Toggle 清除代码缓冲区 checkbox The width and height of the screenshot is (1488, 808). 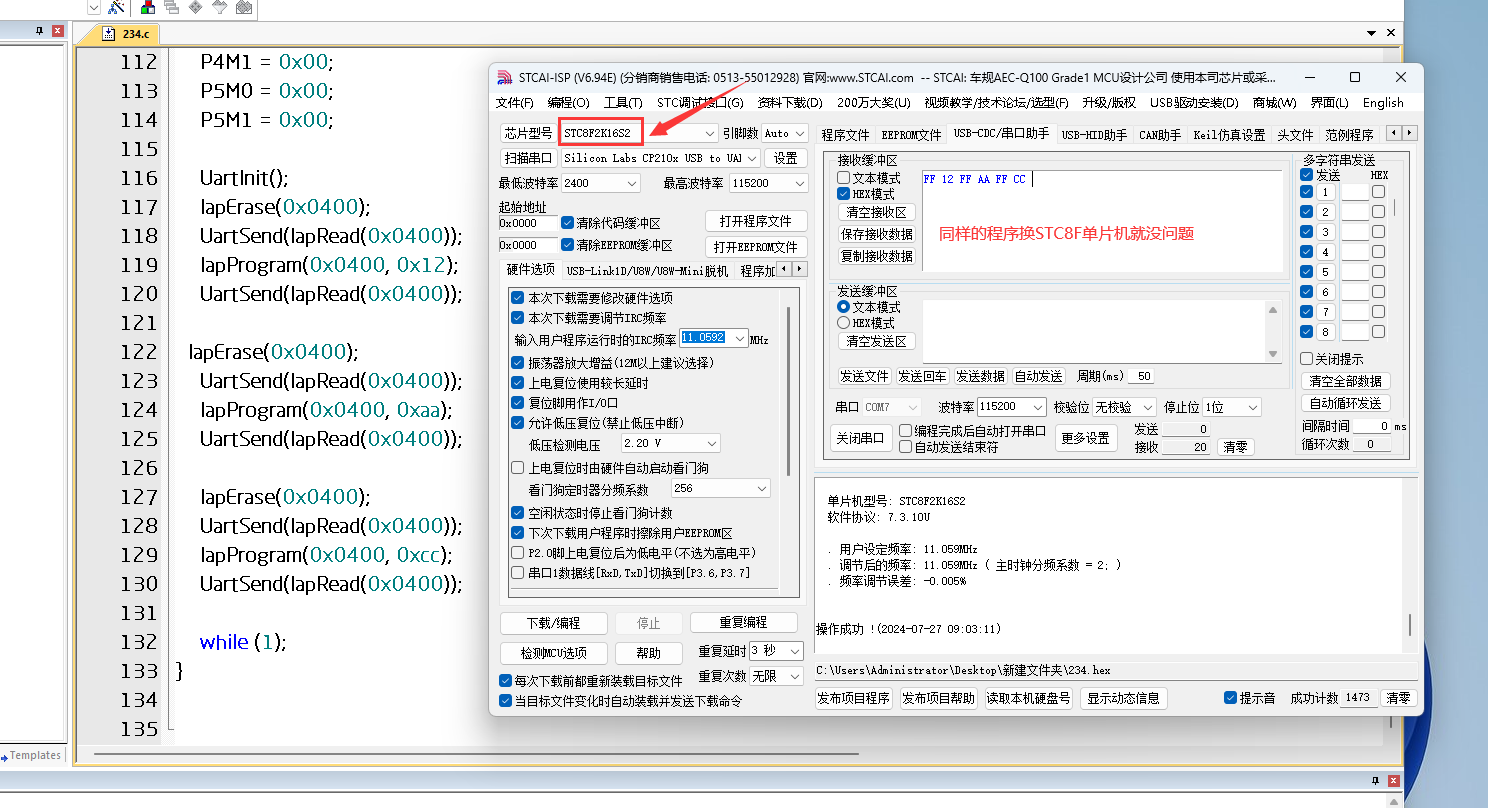(568, 223)
